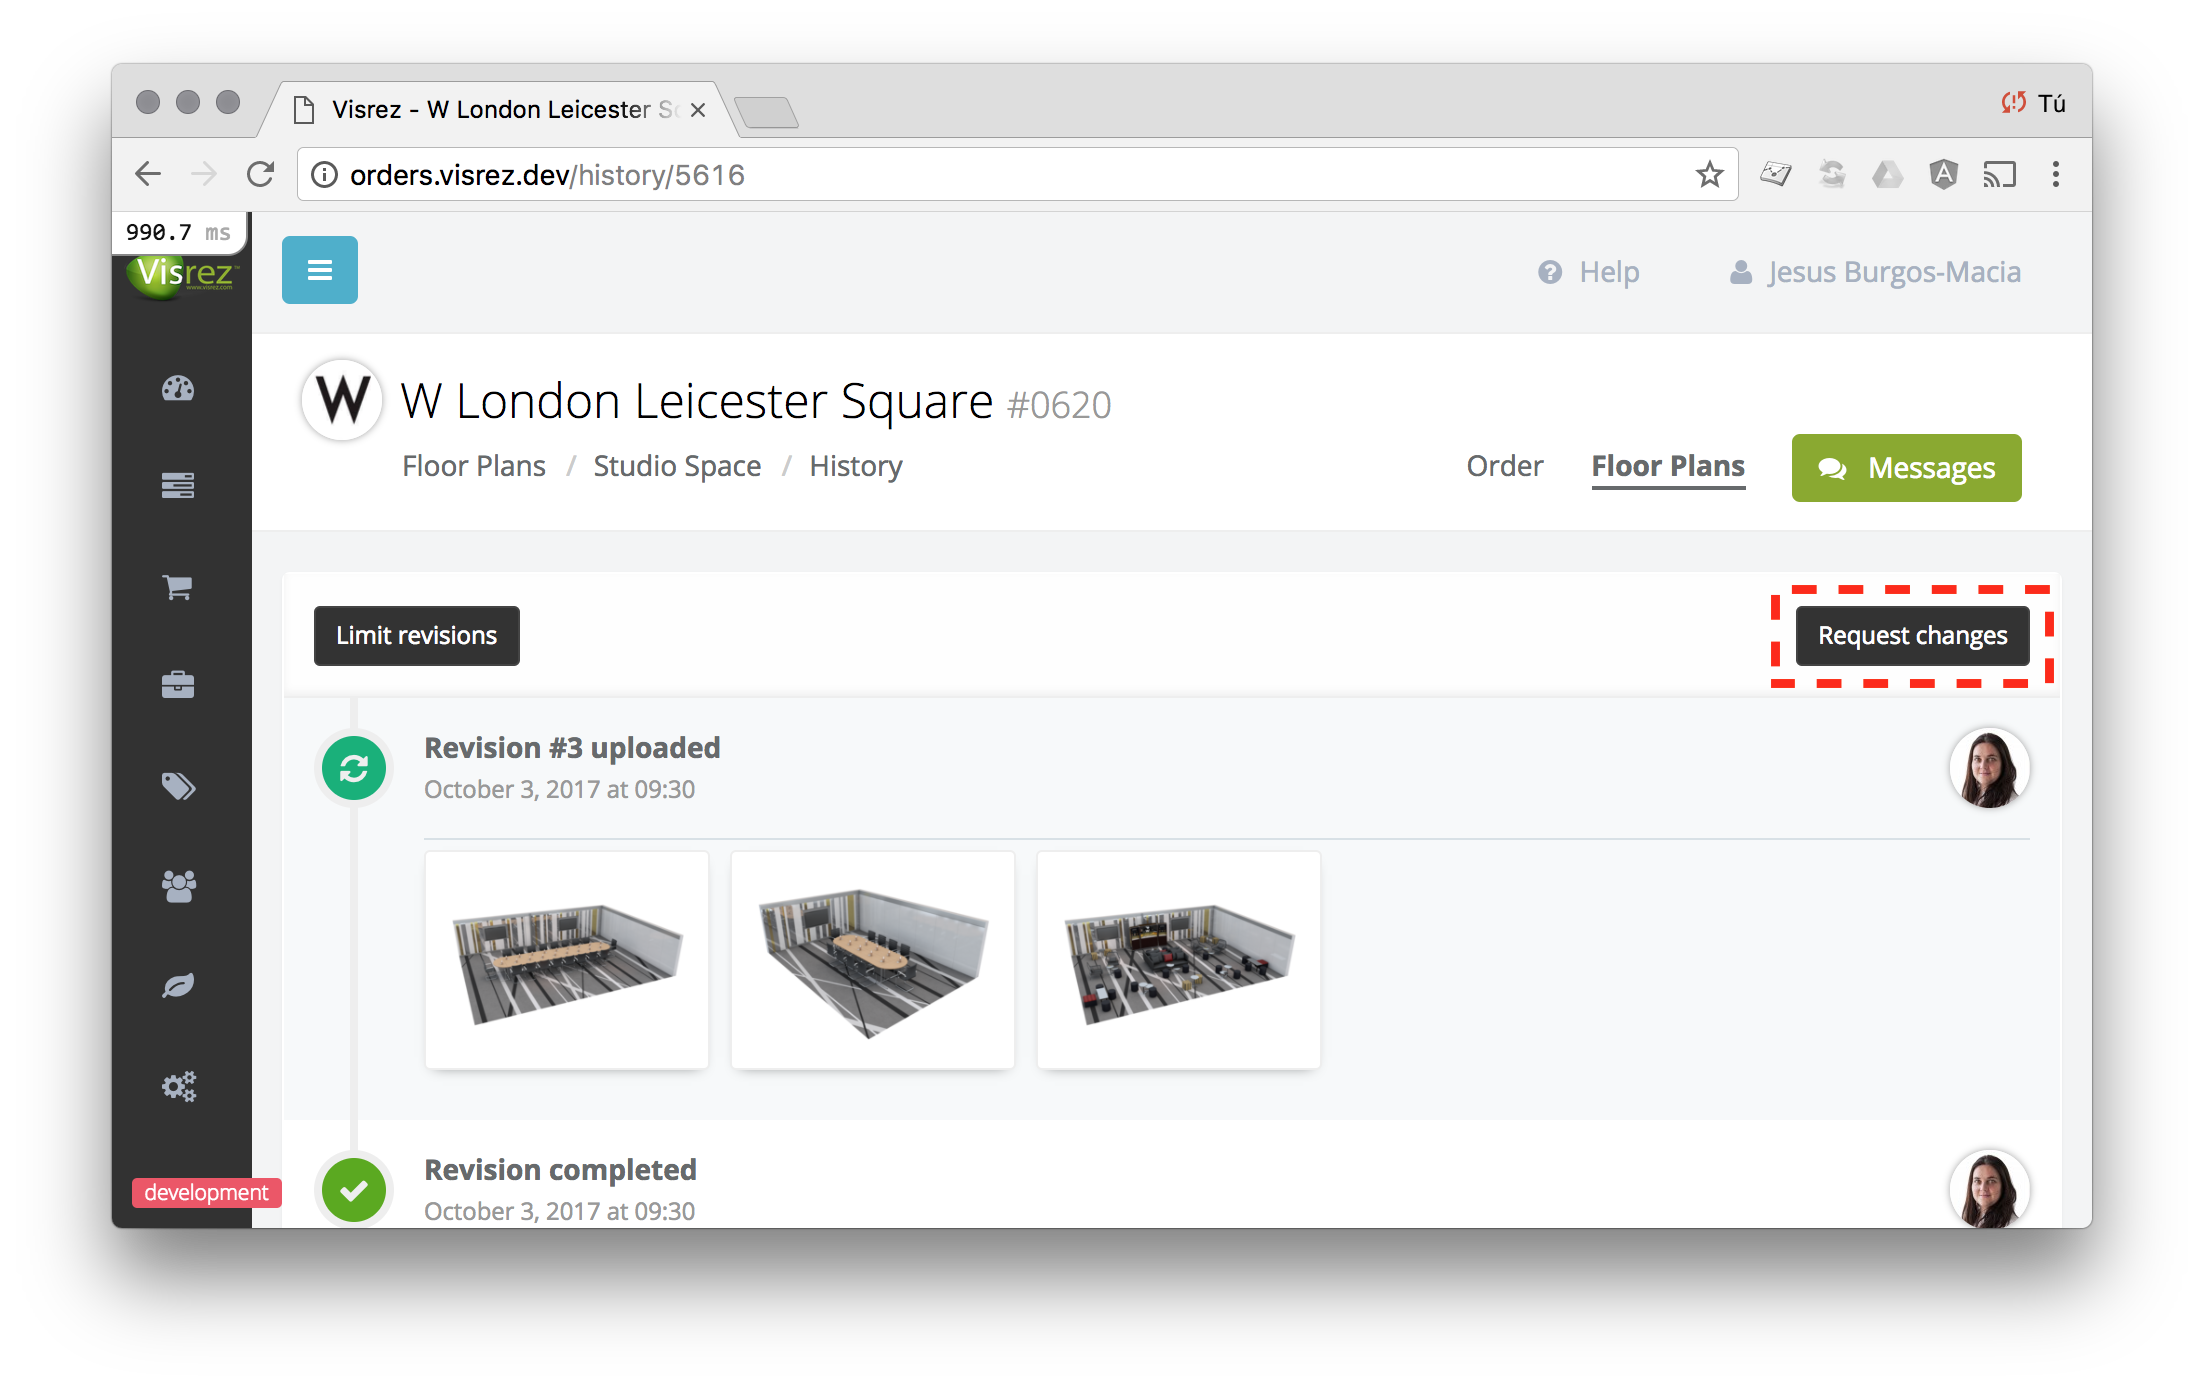The image size is (2204, 1388).
Task: Open the users group icon in sidebar
Action: coord(178,886)
